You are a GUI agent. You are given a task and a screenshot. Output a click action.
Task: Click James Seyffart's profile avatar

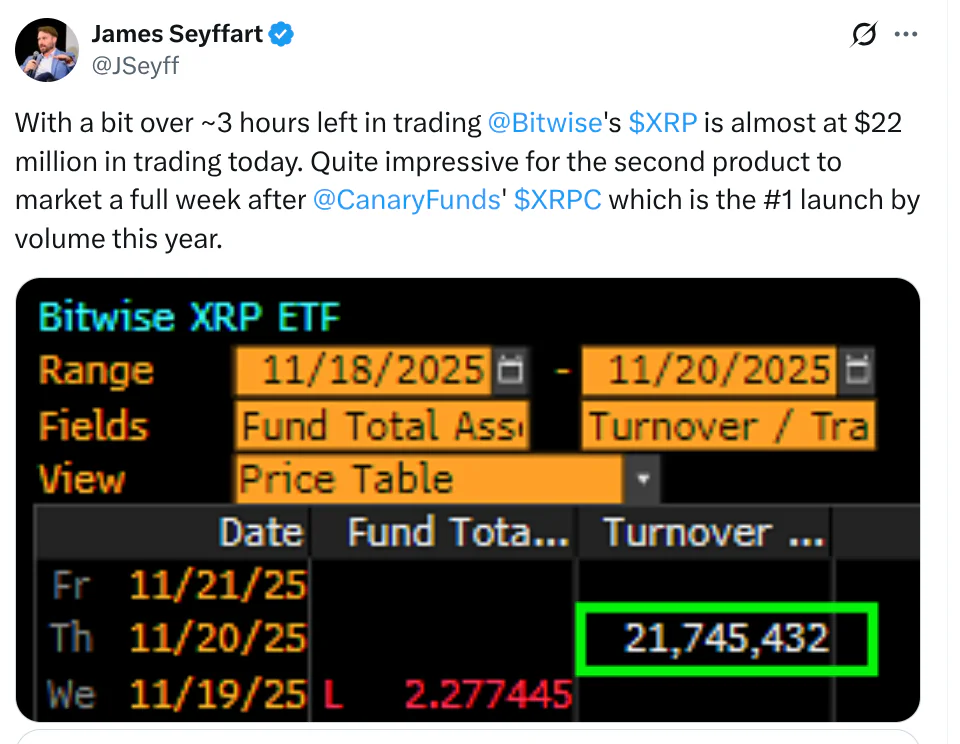click(47, 49)
